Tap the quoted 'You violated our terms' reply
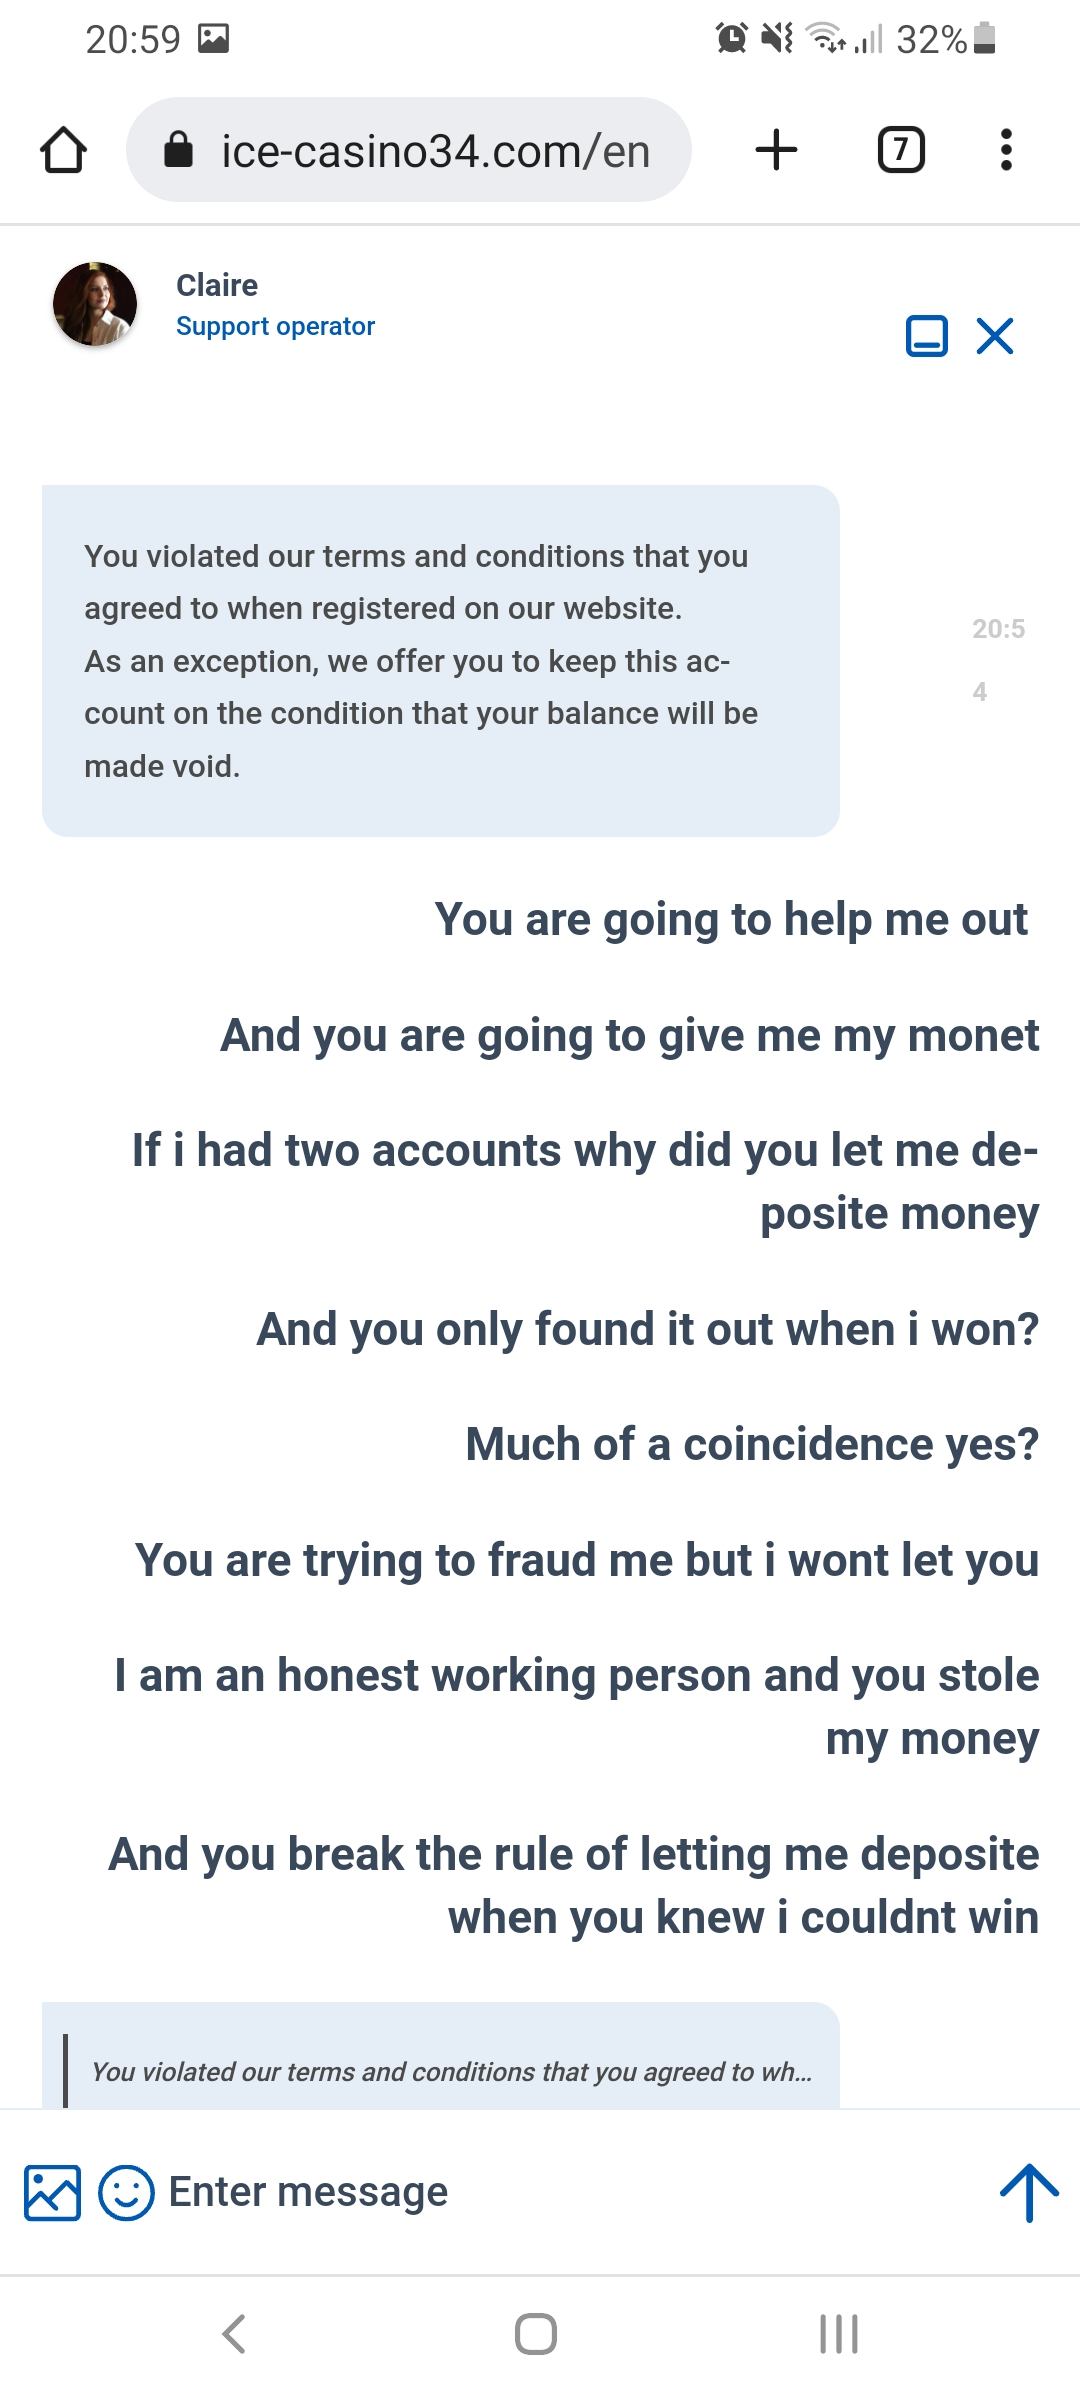 tap(451, 2071)
